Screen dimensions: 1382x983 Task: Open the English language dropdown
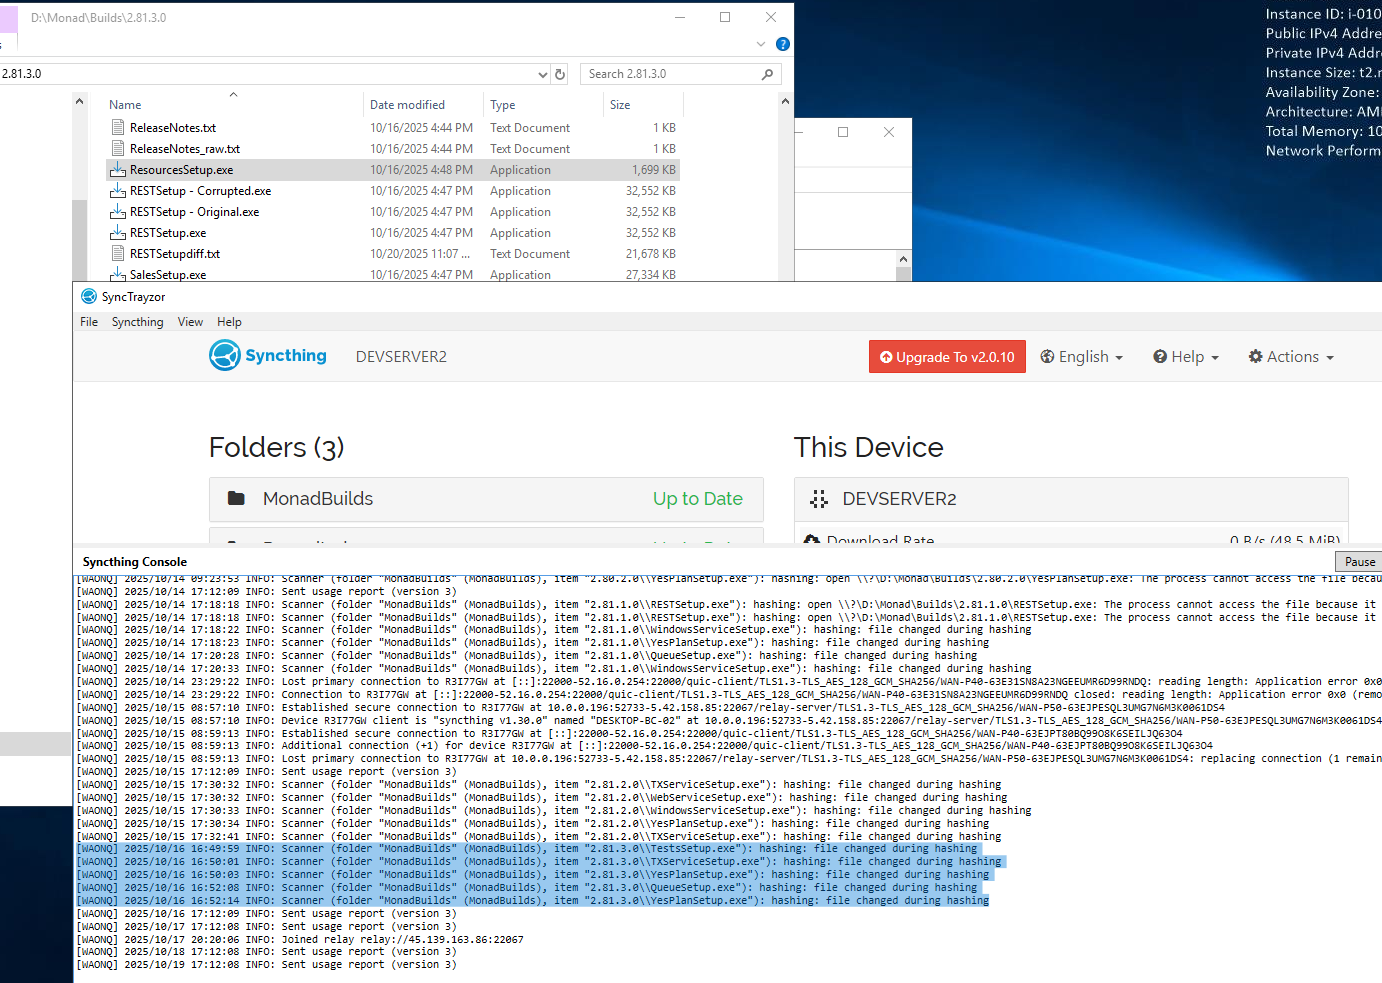(1082, 357)
